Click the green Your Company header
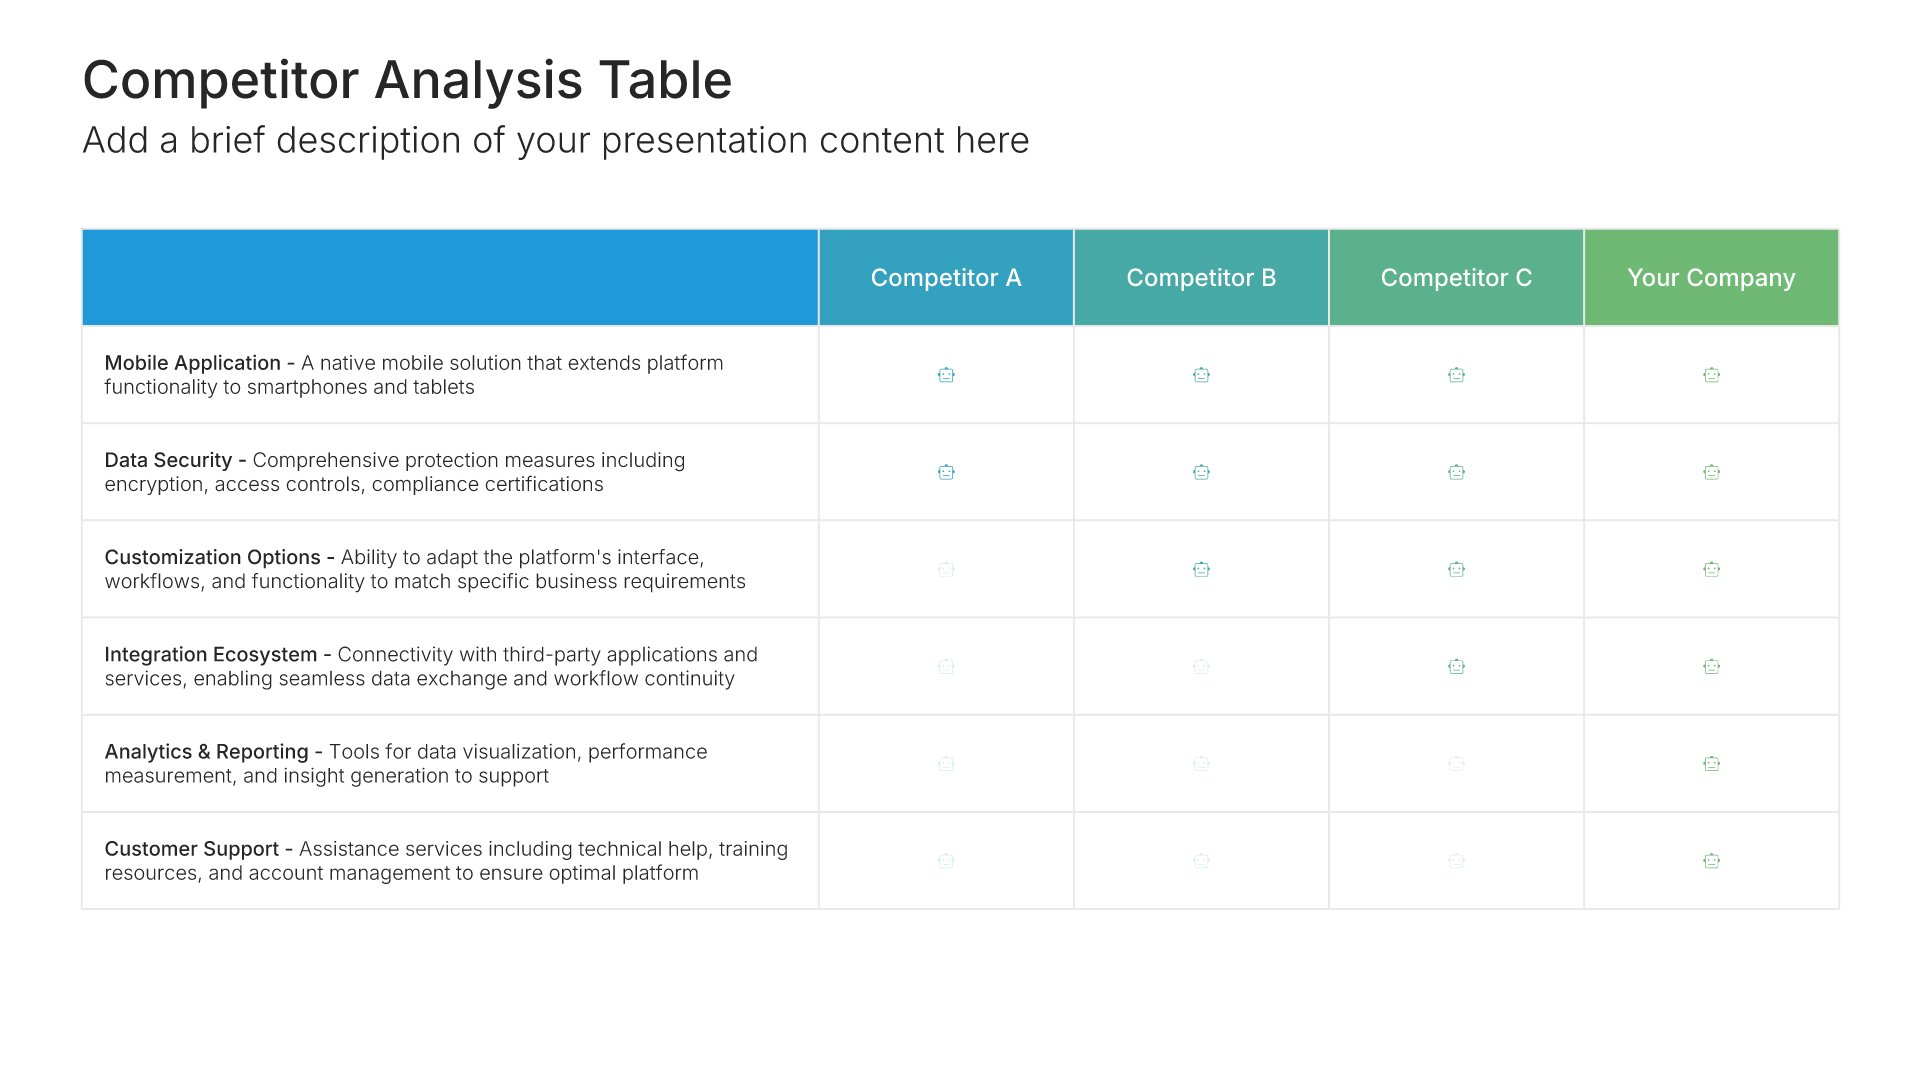This screenshot has width=1920, height=1080. click(1711, 278)
